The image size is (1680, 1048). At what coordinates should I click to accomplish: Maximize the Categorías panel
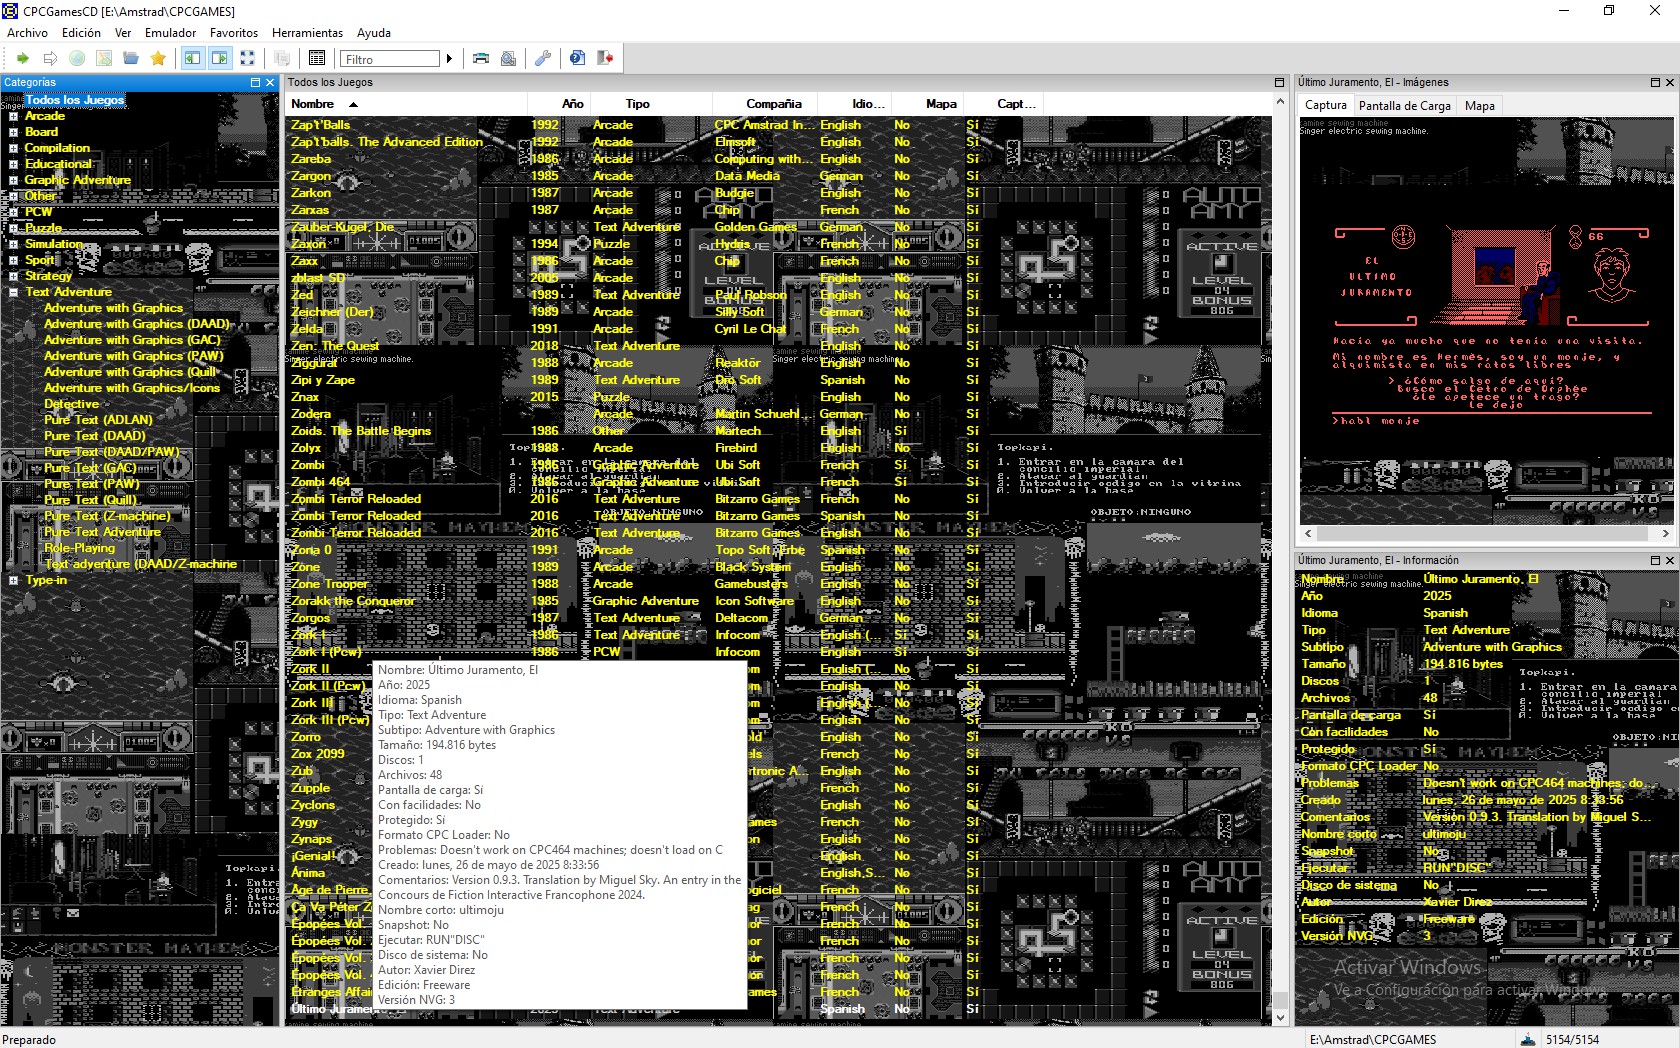coord(255,83)
